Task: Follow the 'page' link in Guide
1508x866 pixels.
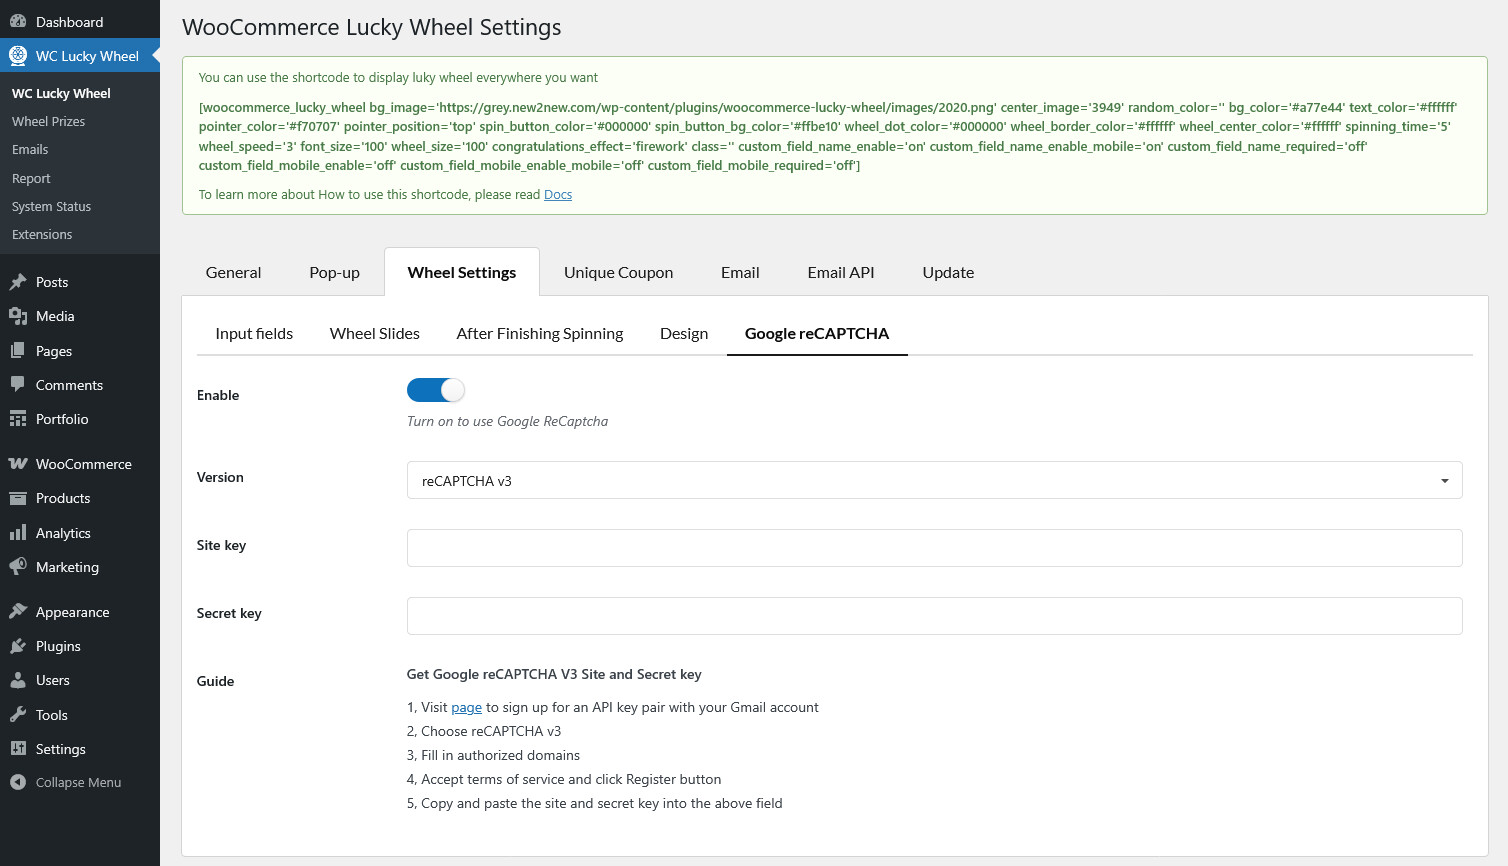Action: [x=466, y=708]
